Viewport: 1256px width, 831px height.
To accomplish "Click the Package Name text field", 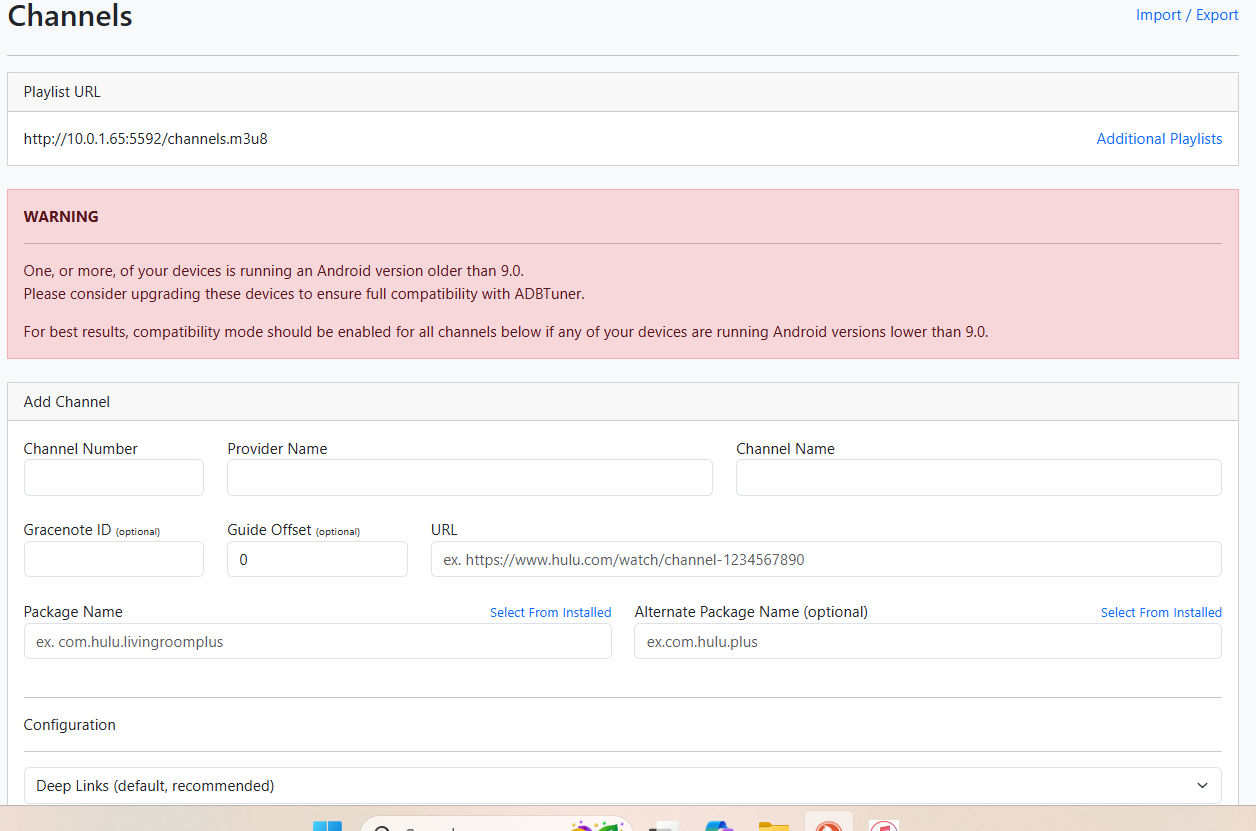I will pos(317,641).
